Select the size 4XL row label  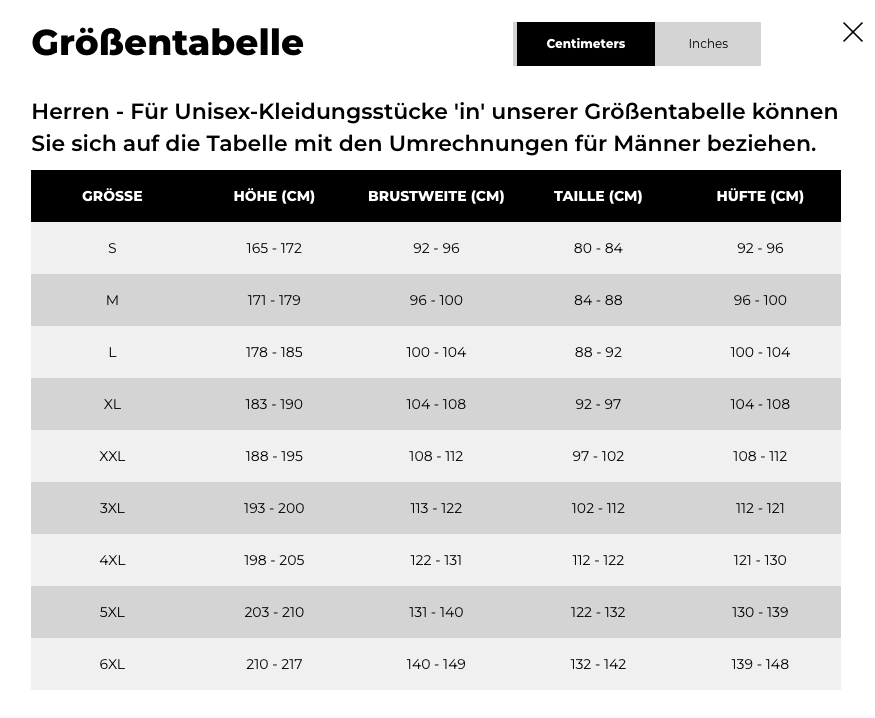tap(112, 560)
